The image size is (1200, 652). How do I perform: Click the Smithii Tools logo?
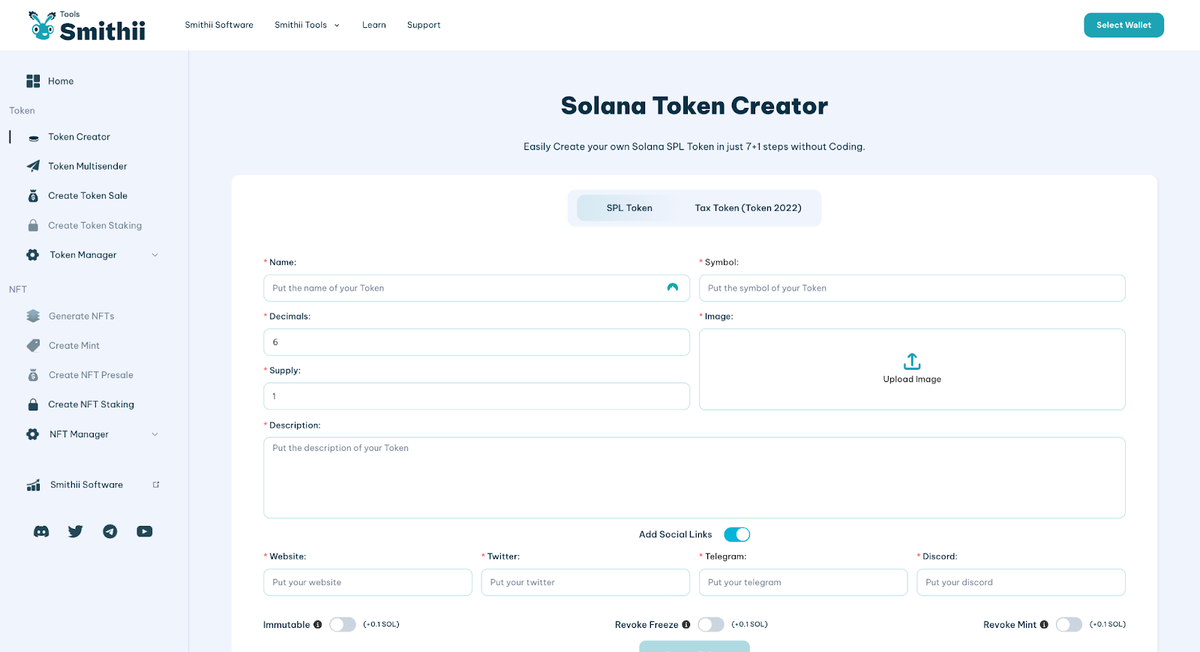(x=87, y=26)
